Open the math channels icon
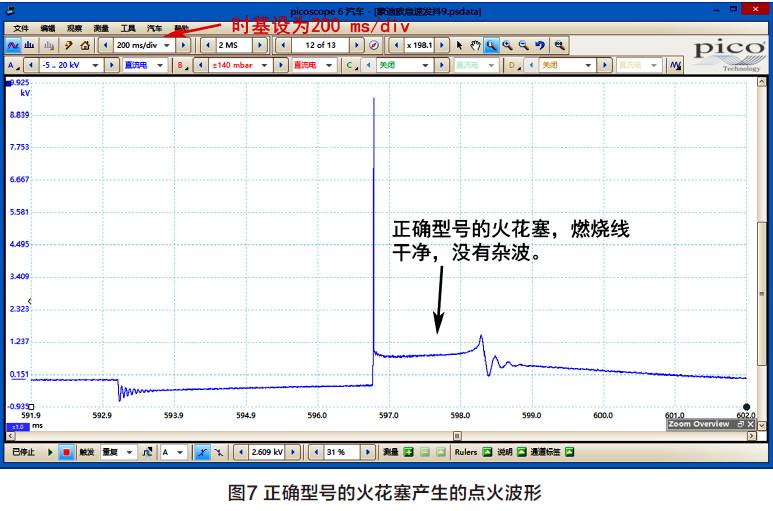 point(675,65)
